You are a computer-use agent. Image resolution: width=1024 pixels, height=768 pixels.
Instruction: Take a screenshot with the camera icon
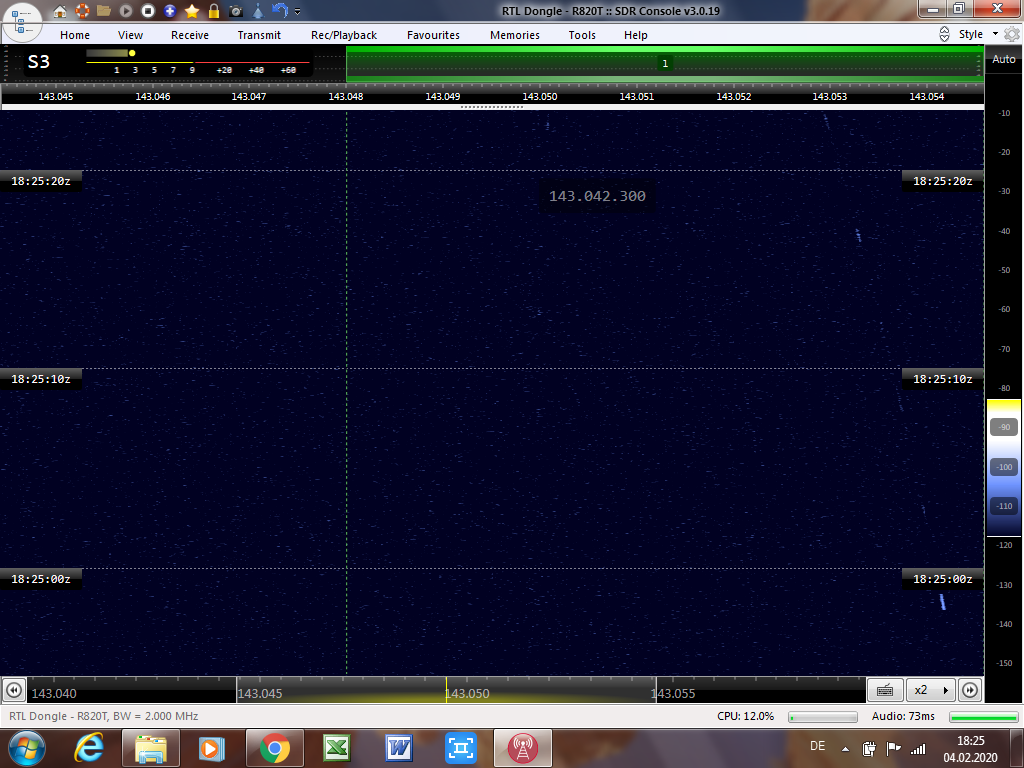236,11
